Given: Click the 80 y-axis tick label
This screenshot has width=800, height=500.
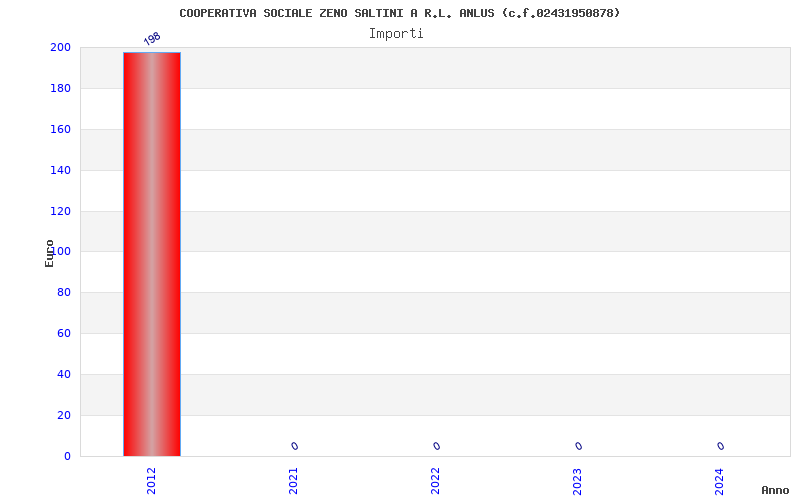Looking at the screenshot, I should pos(64,292).
